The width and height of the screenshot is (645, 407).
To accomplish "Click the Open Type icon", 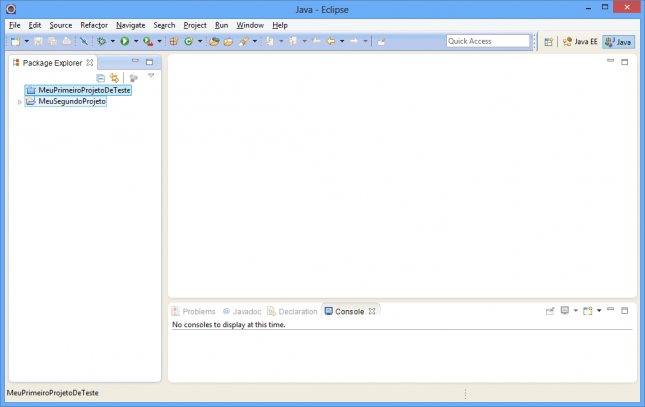I will coord(214,41).
